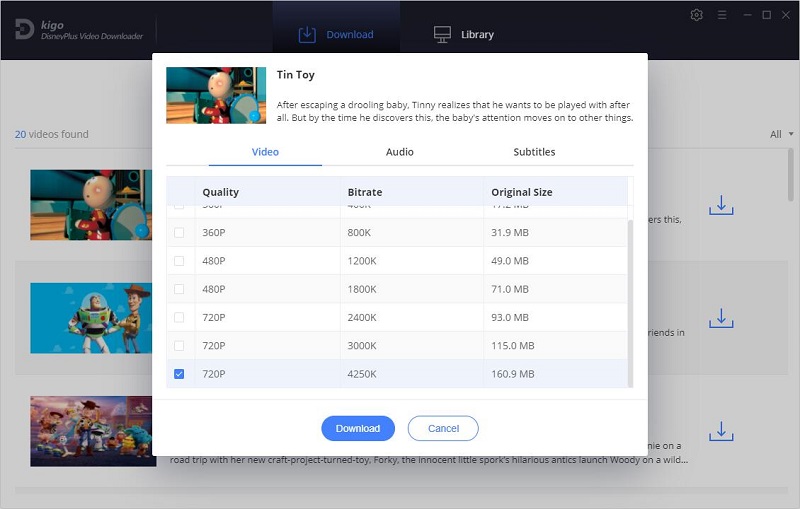Viewport: 800px width, 509px height.
Task: Click the Tin Toy list thumbnail
Action: tap(91, 205)
